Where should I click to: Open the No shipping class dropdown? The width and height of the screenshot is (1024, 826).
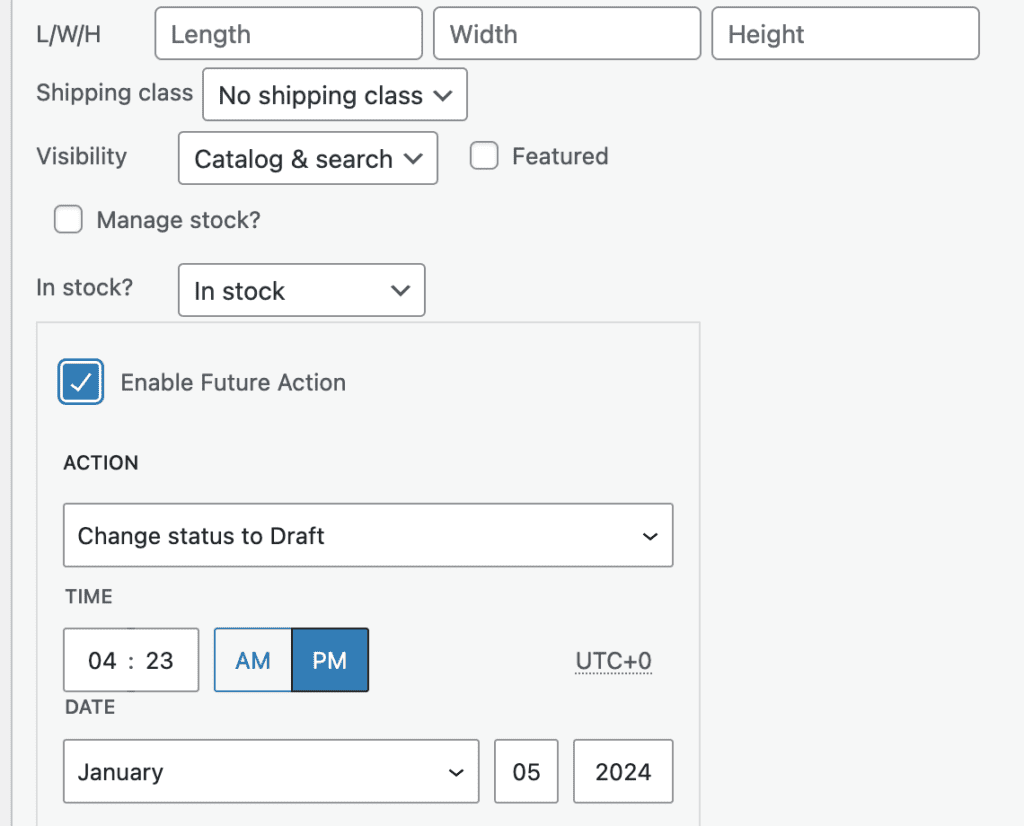click(334, 95)
